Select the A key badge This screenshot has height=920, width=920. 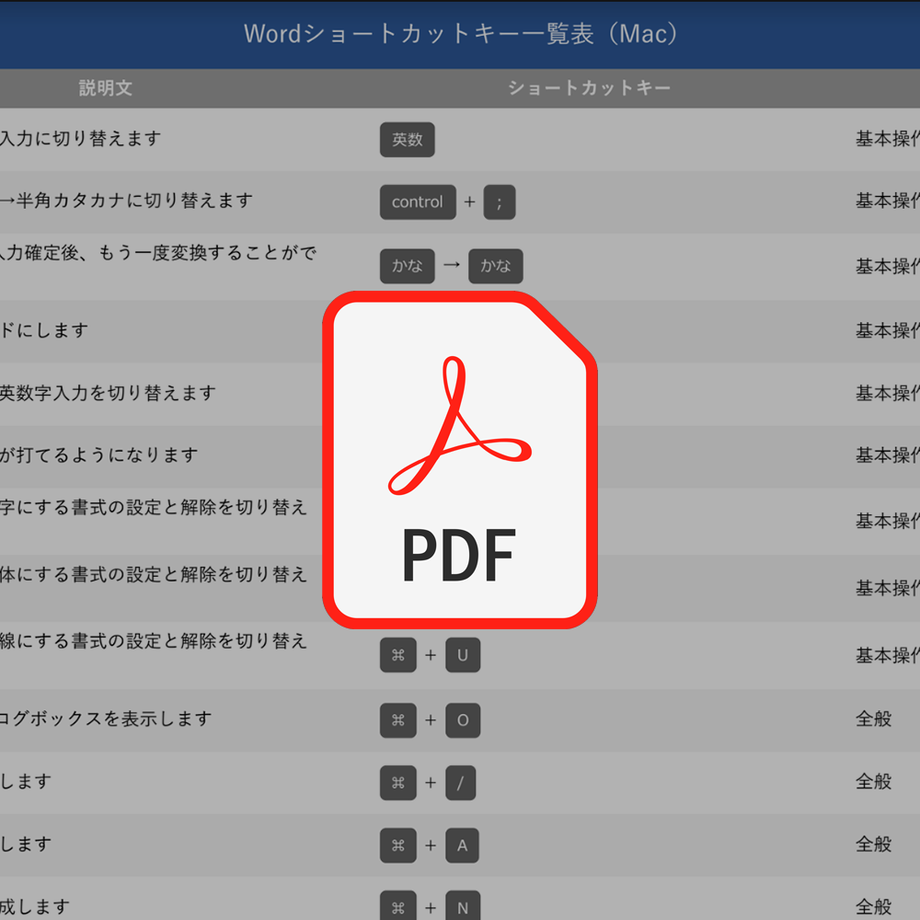point(462,845)
